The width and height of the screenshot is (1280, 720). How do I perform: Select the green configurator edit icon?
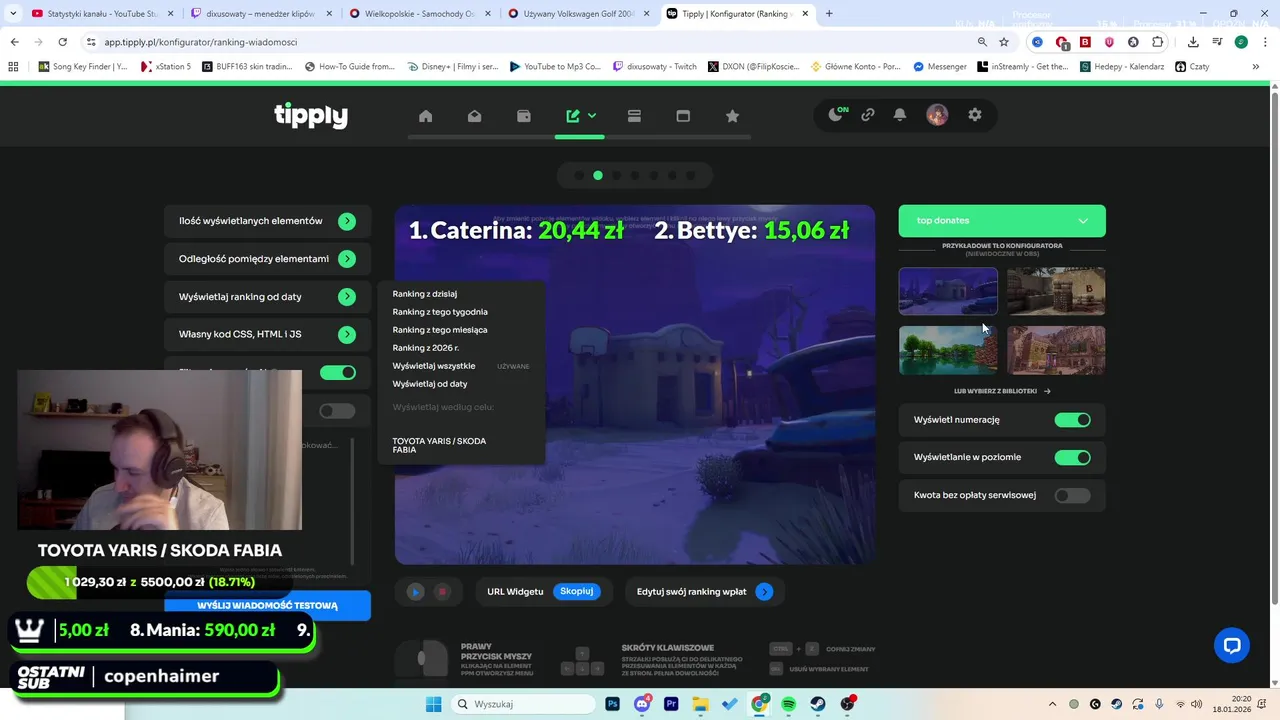coord(573,116)
